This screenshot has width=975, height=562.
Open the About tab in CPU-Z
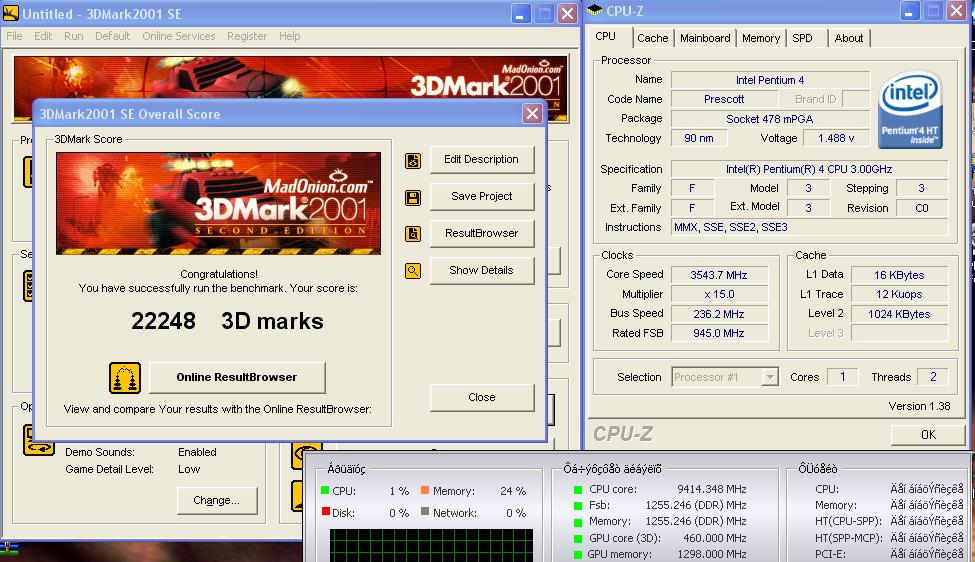click(849, 38)
